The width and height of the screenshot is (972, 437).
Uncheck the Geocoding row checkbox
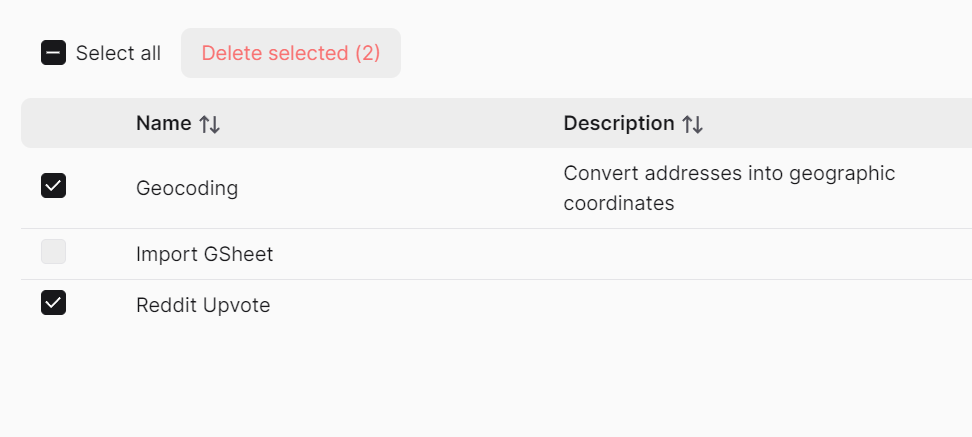(x=54, y=186)
